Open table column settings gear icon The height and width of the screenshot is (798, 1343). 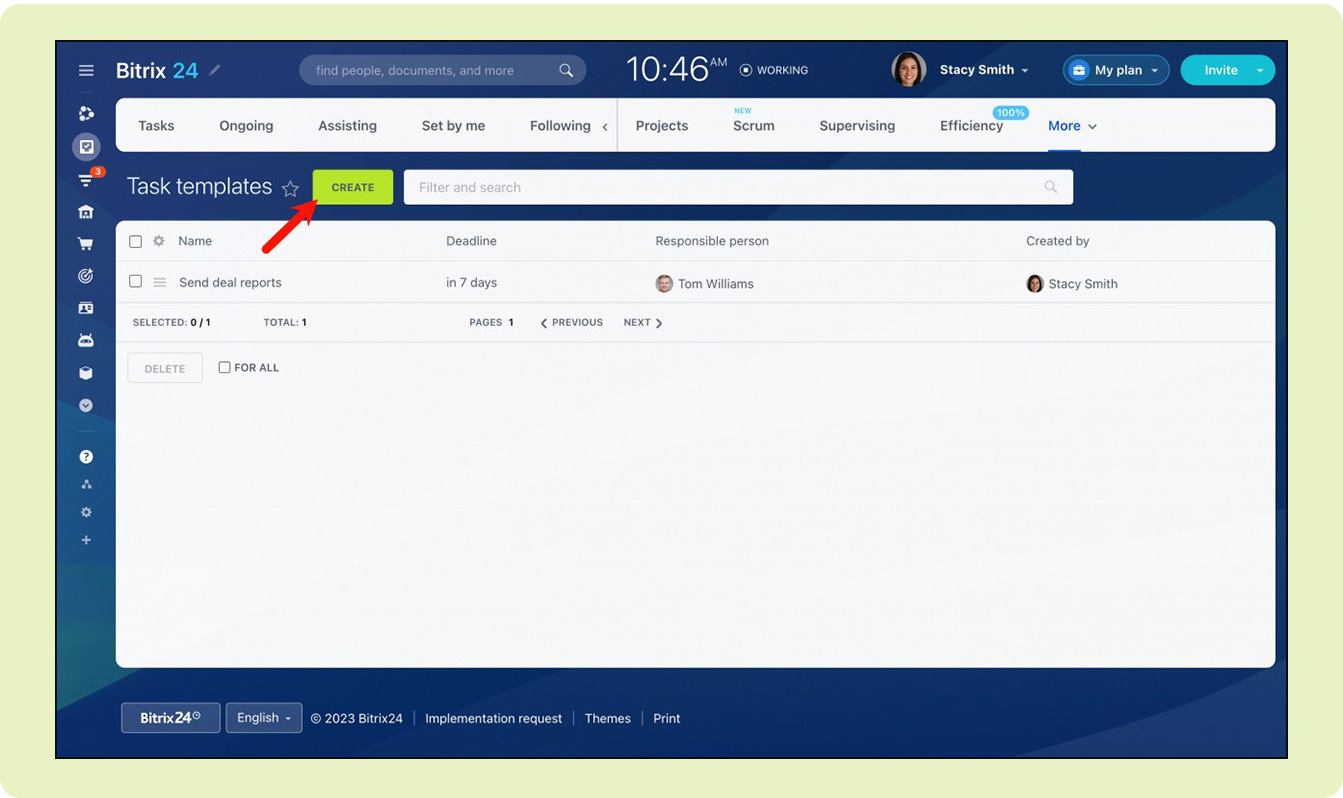(158, 241)
